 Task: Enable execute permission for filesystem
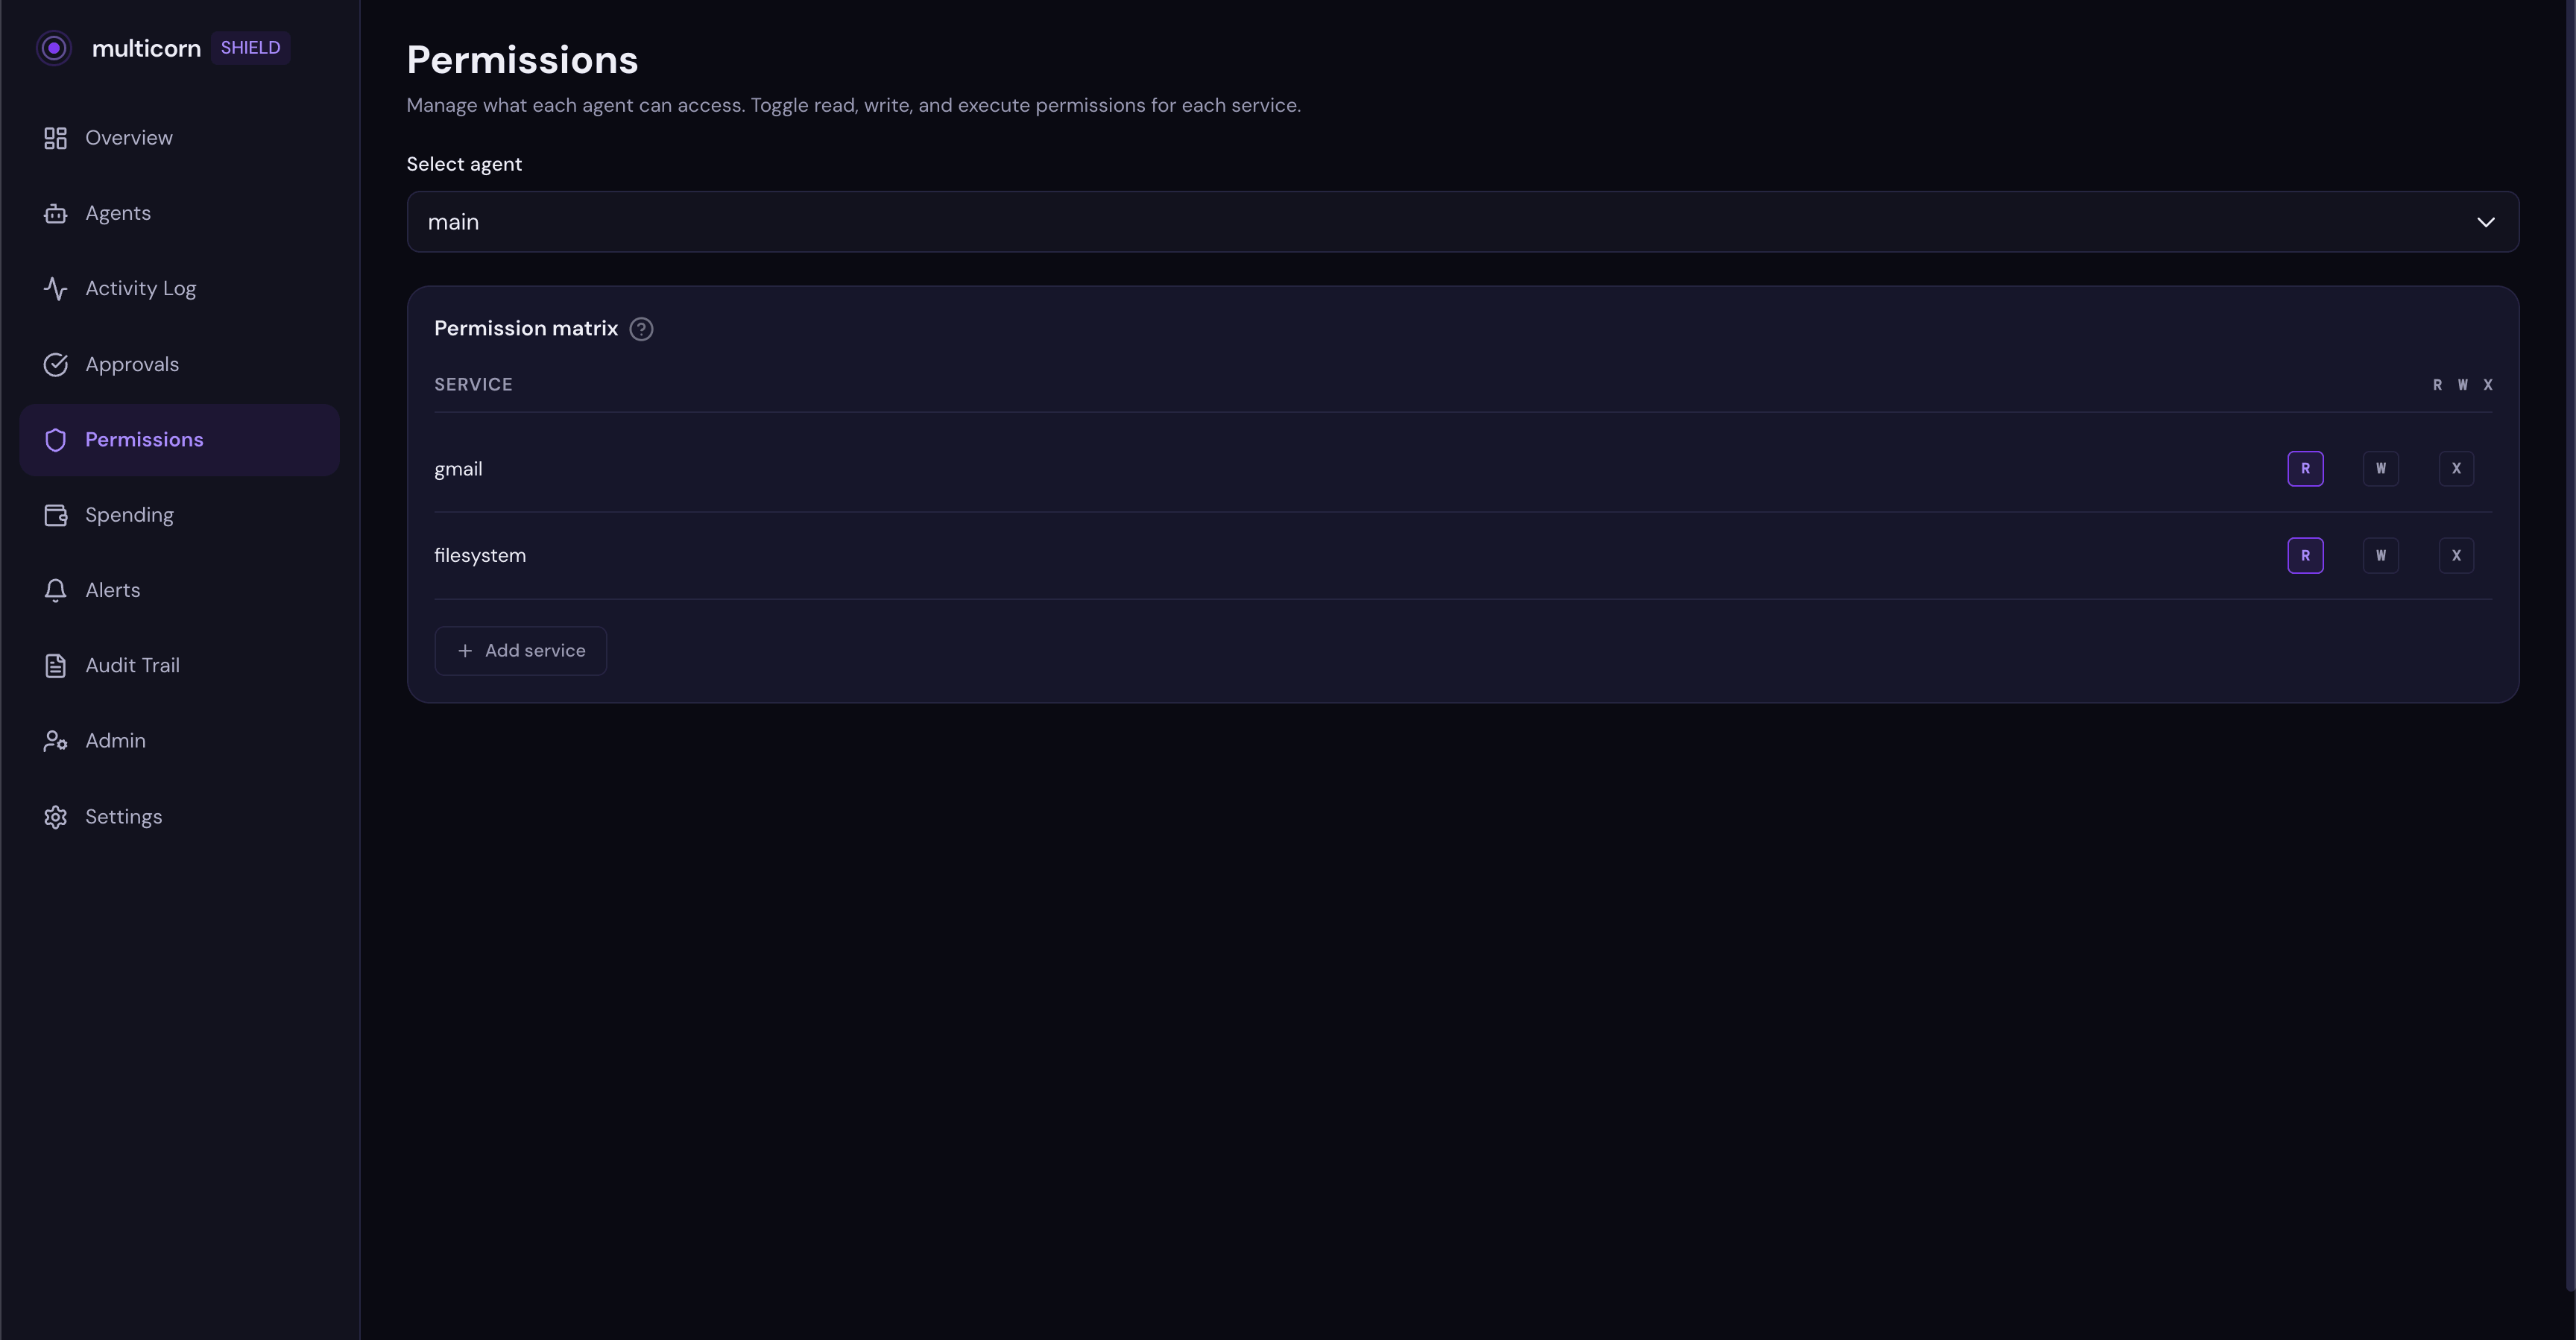tap(2456, 555)
